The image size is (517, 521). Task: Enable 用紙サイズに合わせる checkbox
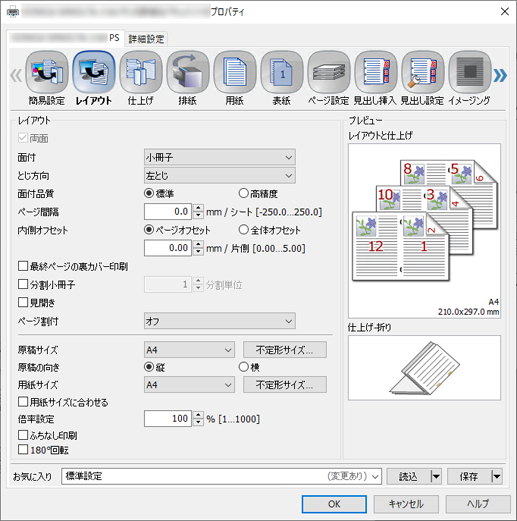[23, 402]
